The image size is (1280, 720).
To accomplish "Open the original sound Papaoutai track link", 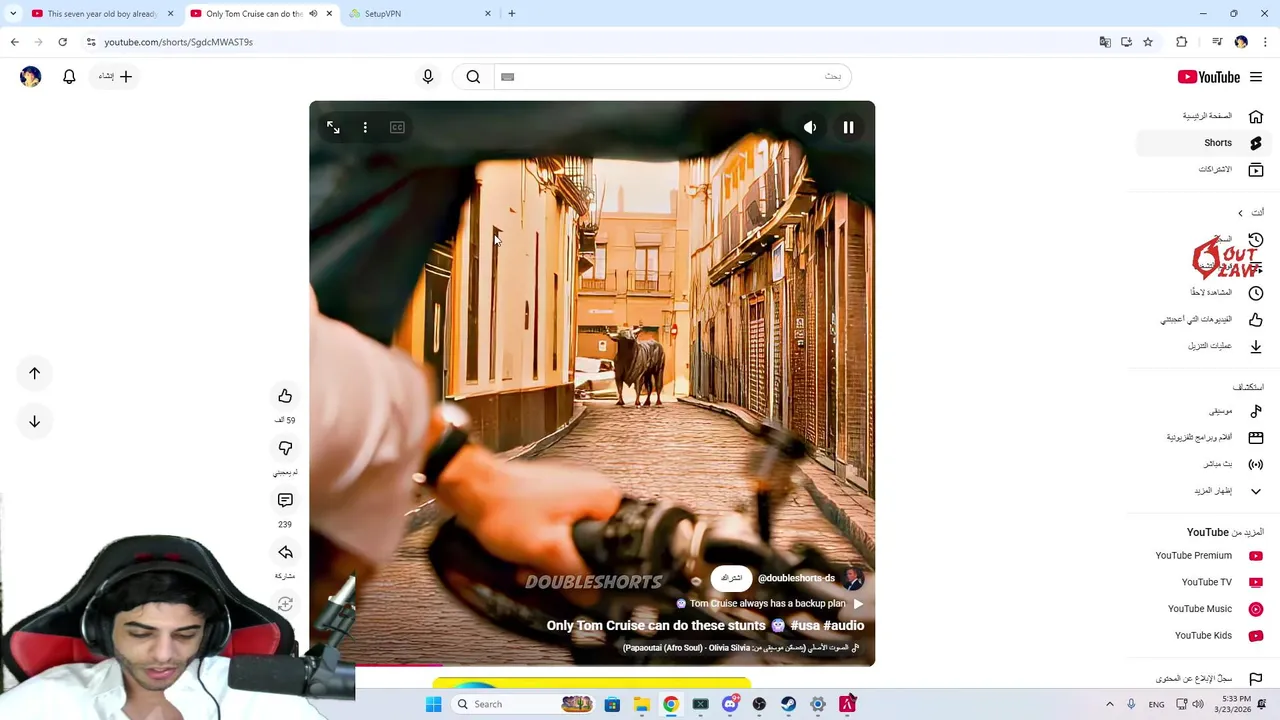I will [x=740, y=648].
